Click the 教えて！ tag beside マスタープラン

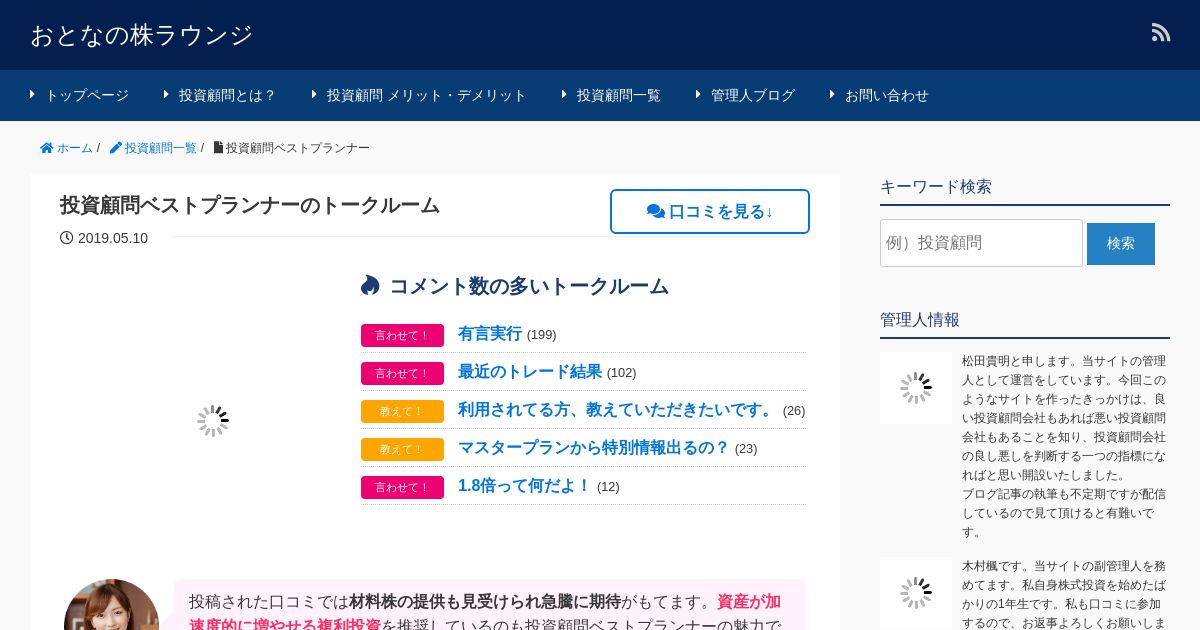tap(402, 449)
